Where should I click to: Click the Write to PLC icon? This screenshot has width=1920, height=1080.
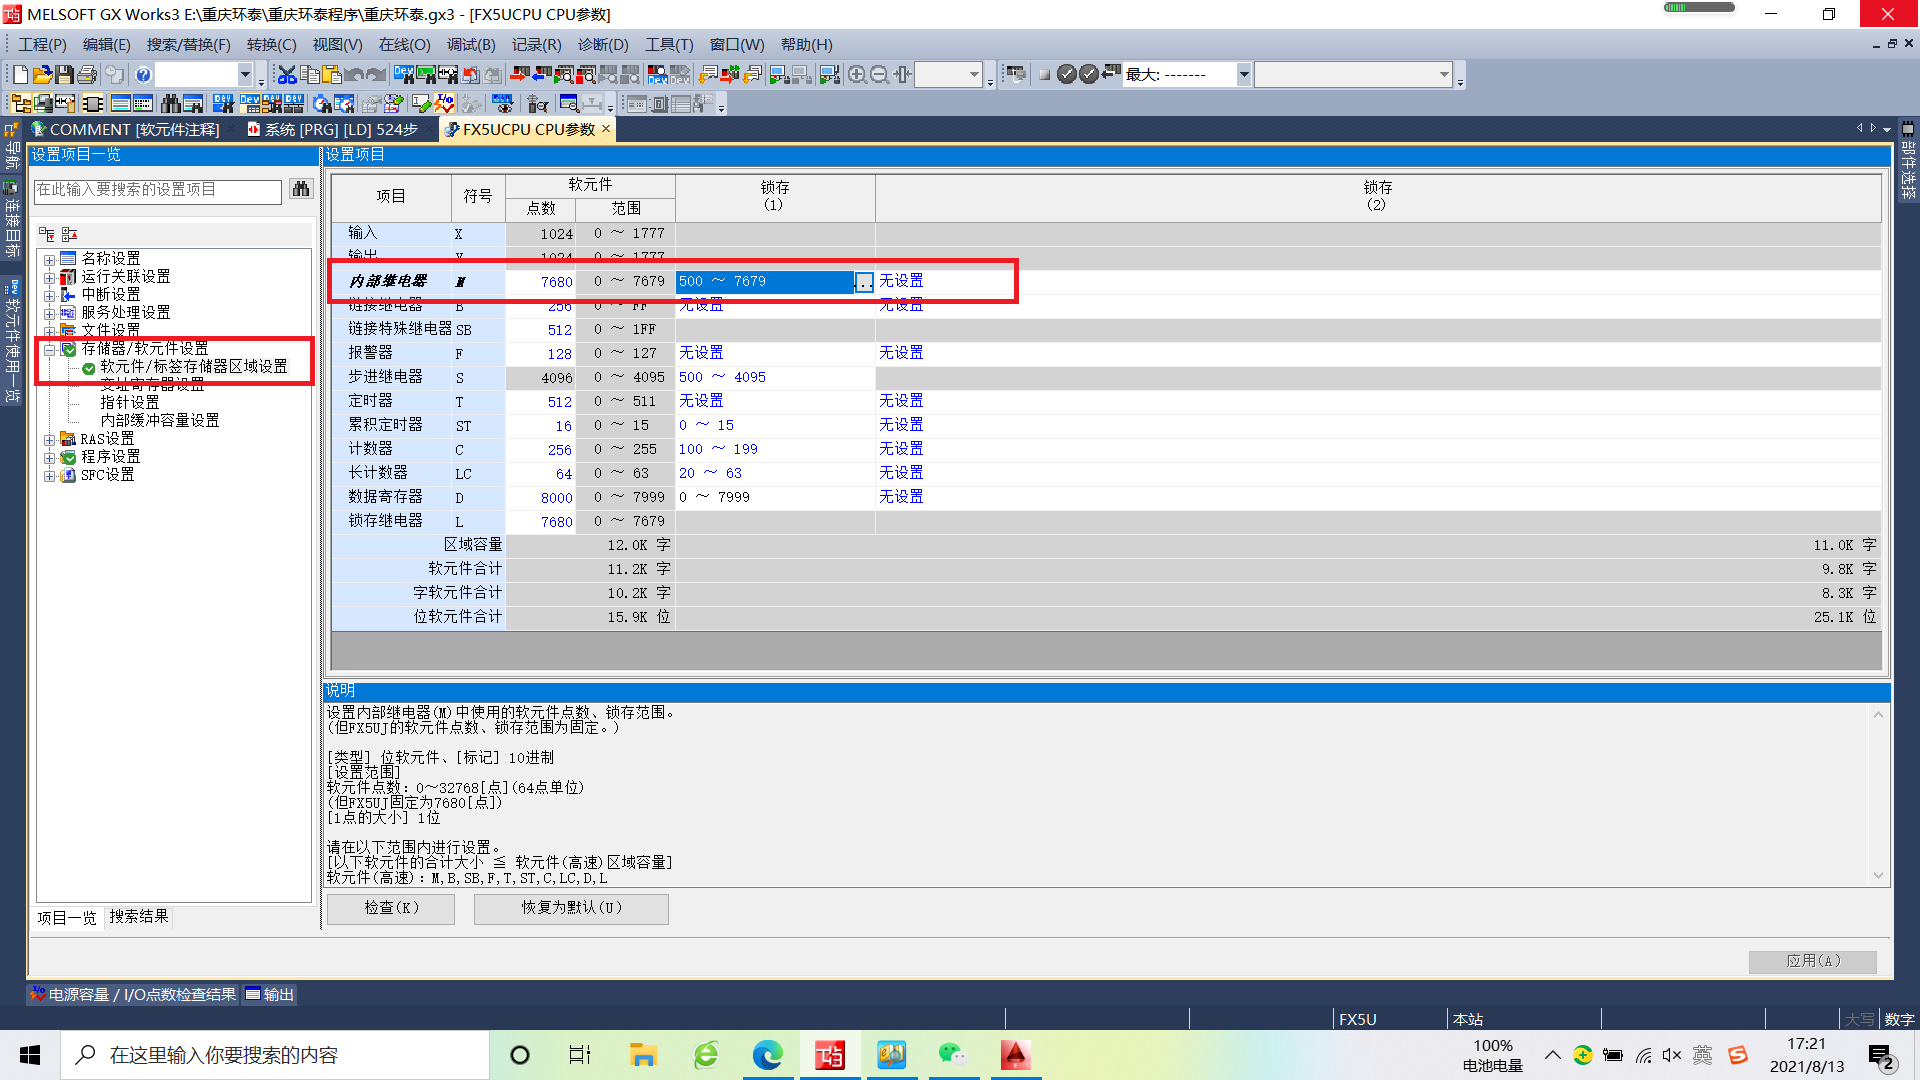point(519,75)
